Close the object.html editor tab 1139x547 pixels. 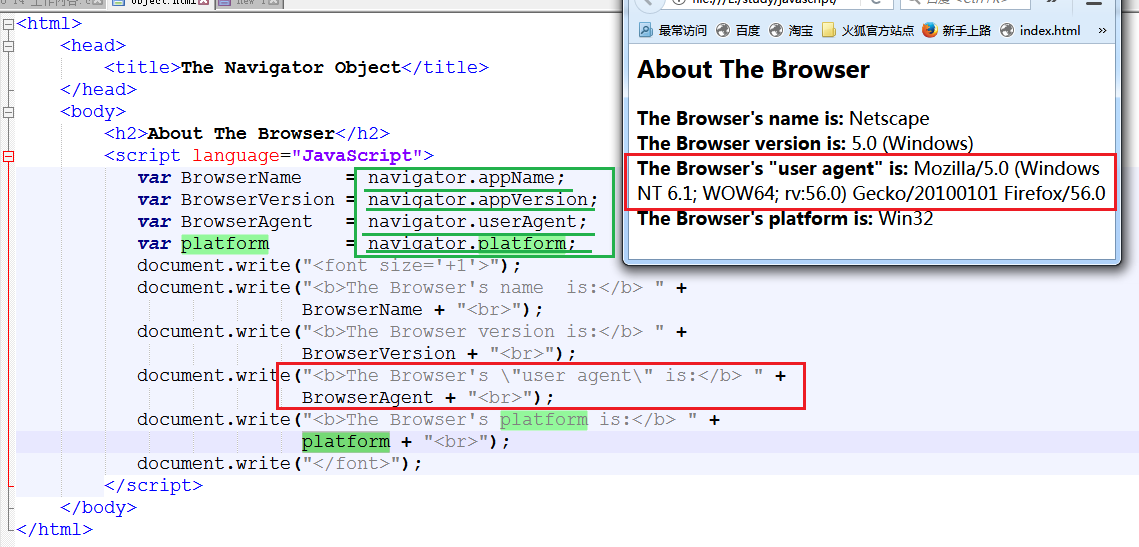pos(204,3)
